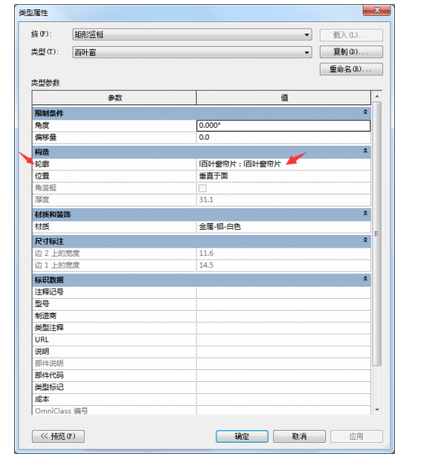Click the 型号 value cell

click(x=283, y=304)
